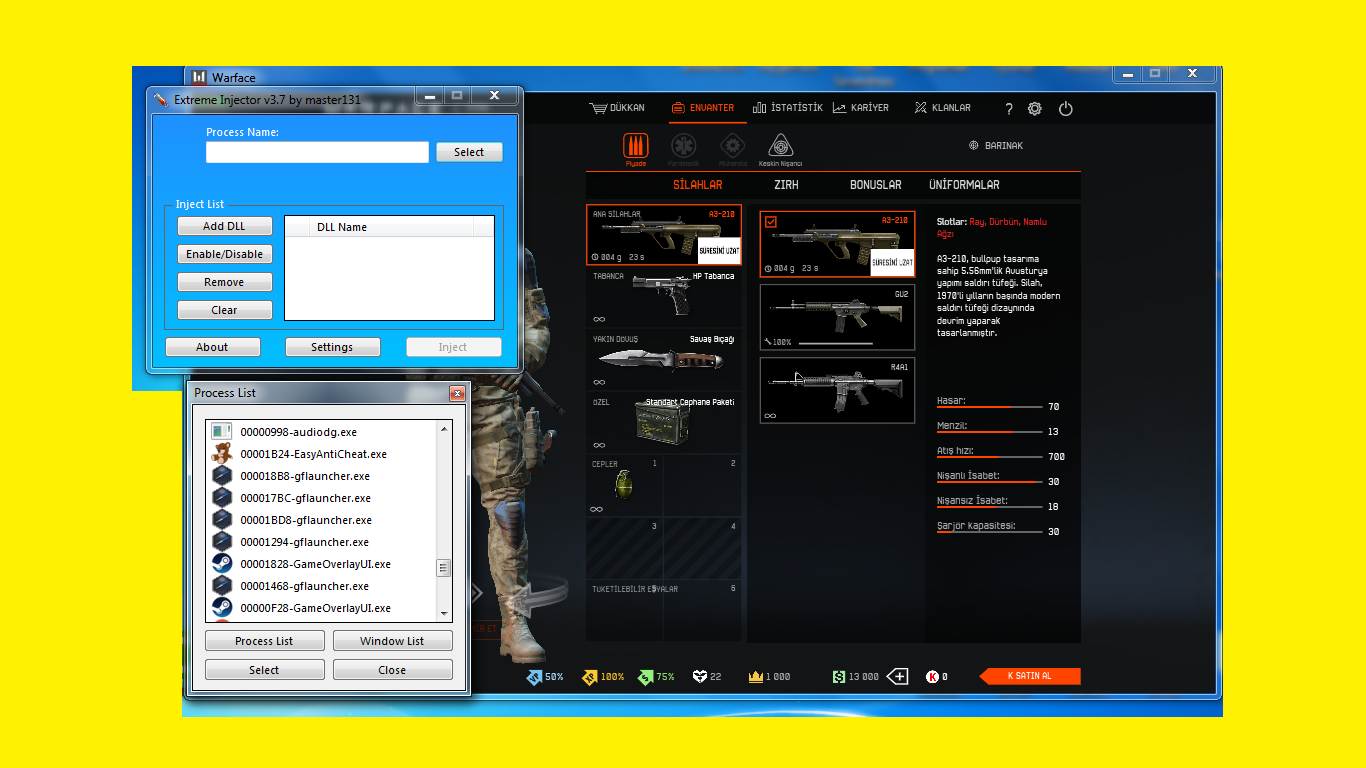Select the Paramedik class icon
The width and height of the screenshot is (1366, 768).
coord(684,144)
